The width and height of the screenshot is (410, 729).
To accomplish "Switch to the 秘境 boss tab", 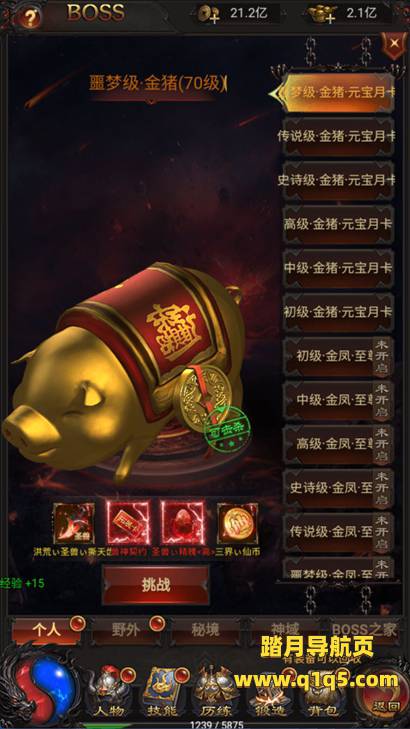I will [205, 631].
